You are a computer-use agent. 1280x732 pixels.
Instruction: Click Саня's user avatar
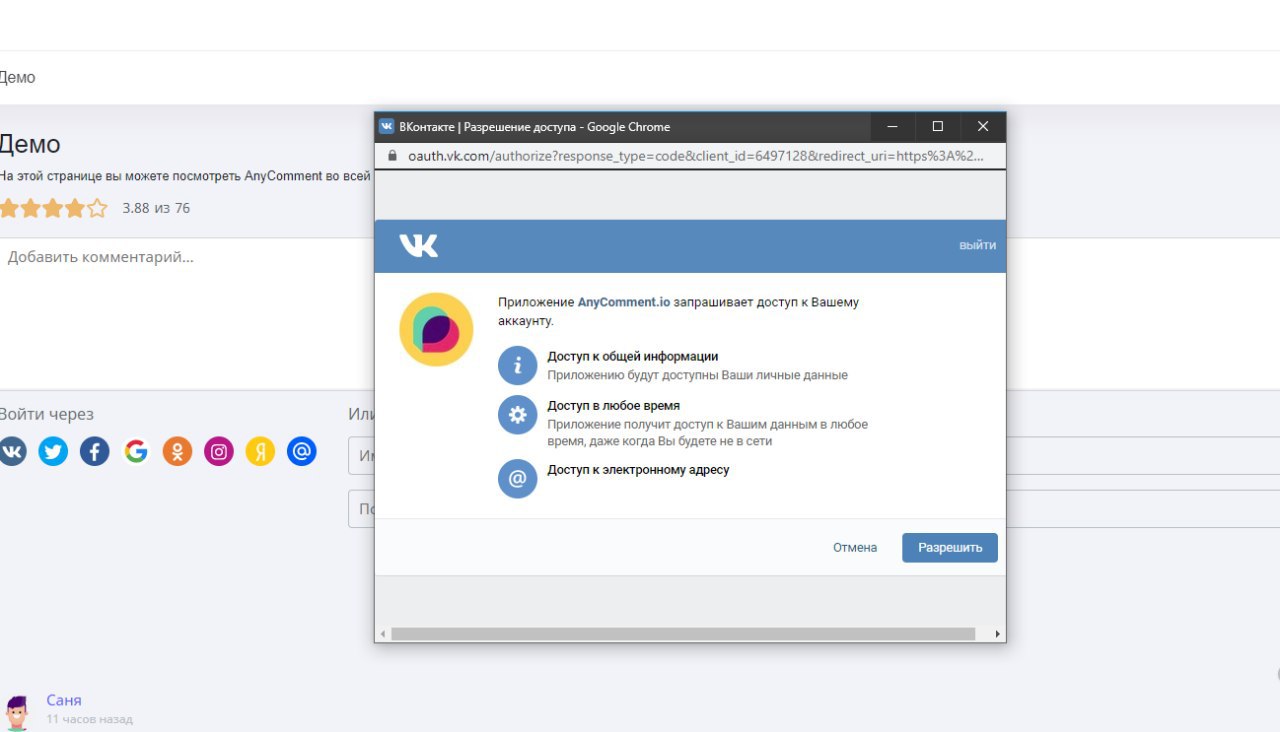coord(15,712)
